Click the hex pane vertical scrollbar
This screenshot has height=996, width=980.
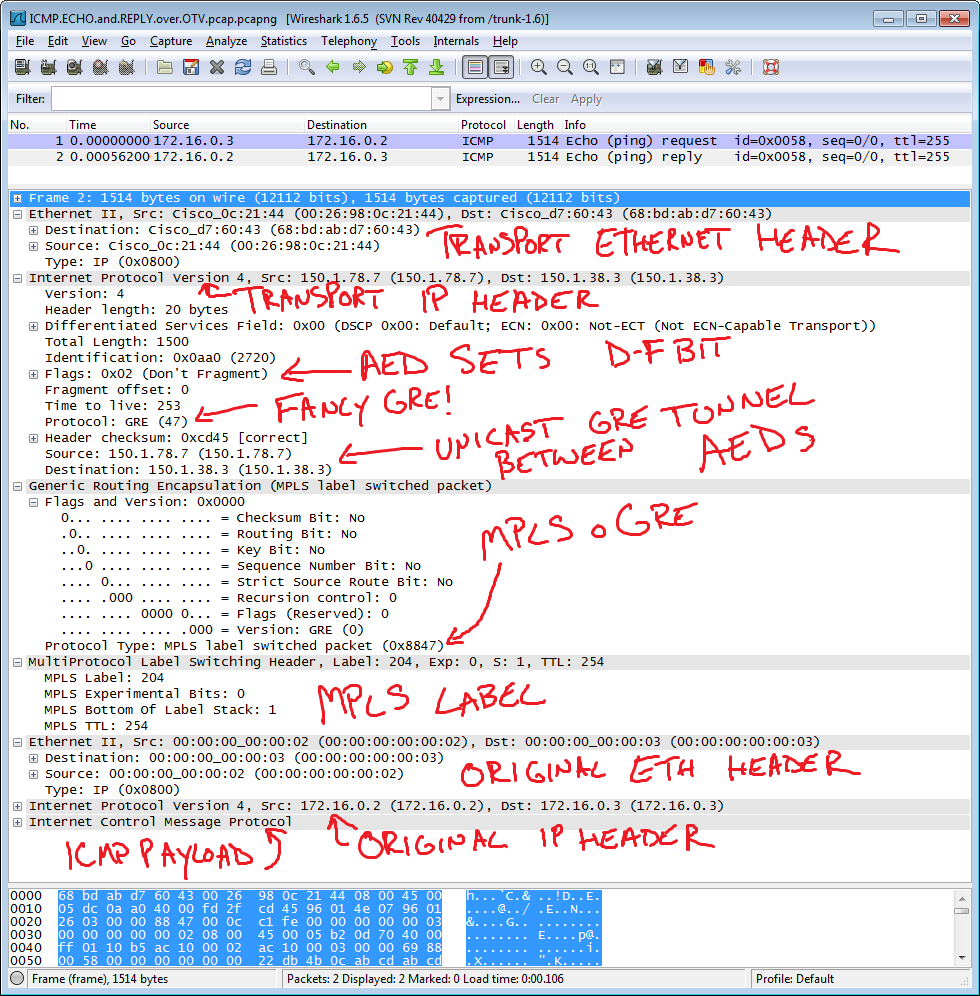[x=961, y=930]
